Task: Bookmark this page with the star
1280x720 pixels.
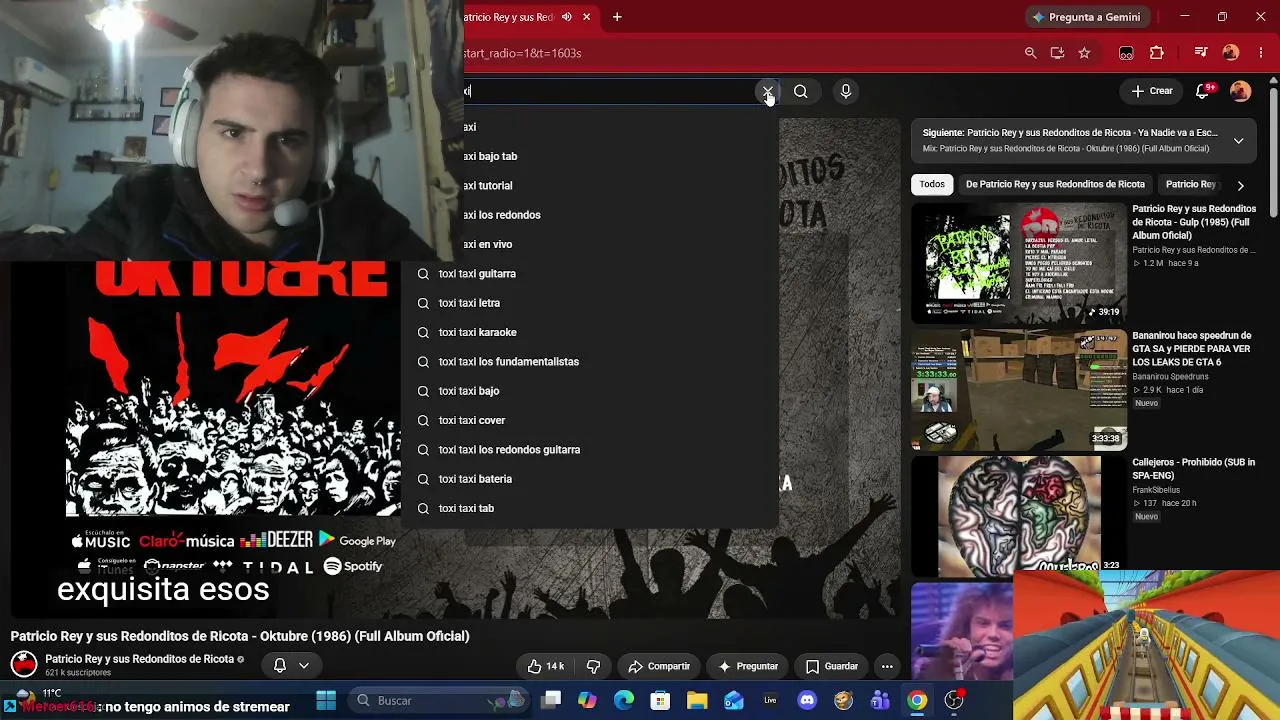Action: [x=1084, y=53]
